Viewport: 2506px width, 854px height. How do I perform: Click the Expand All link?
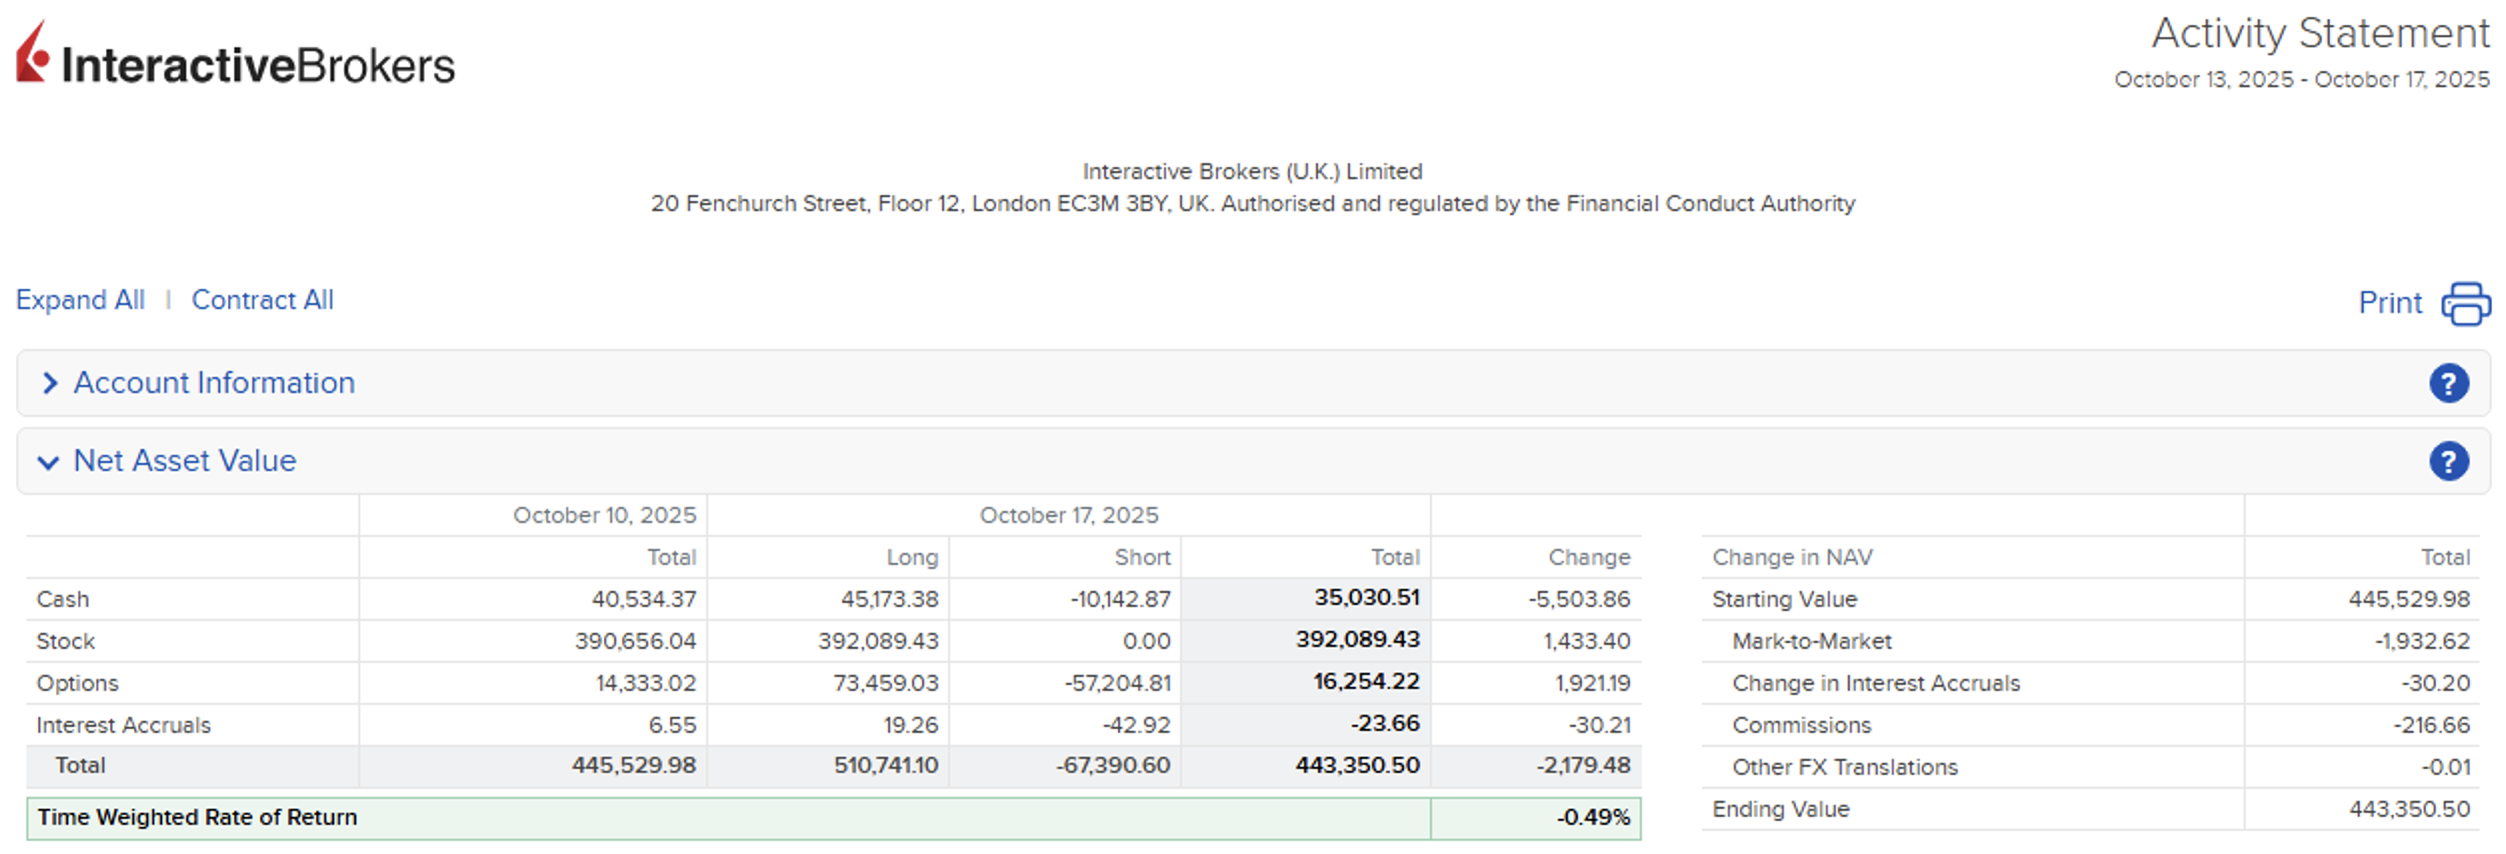tap(80, 300)
